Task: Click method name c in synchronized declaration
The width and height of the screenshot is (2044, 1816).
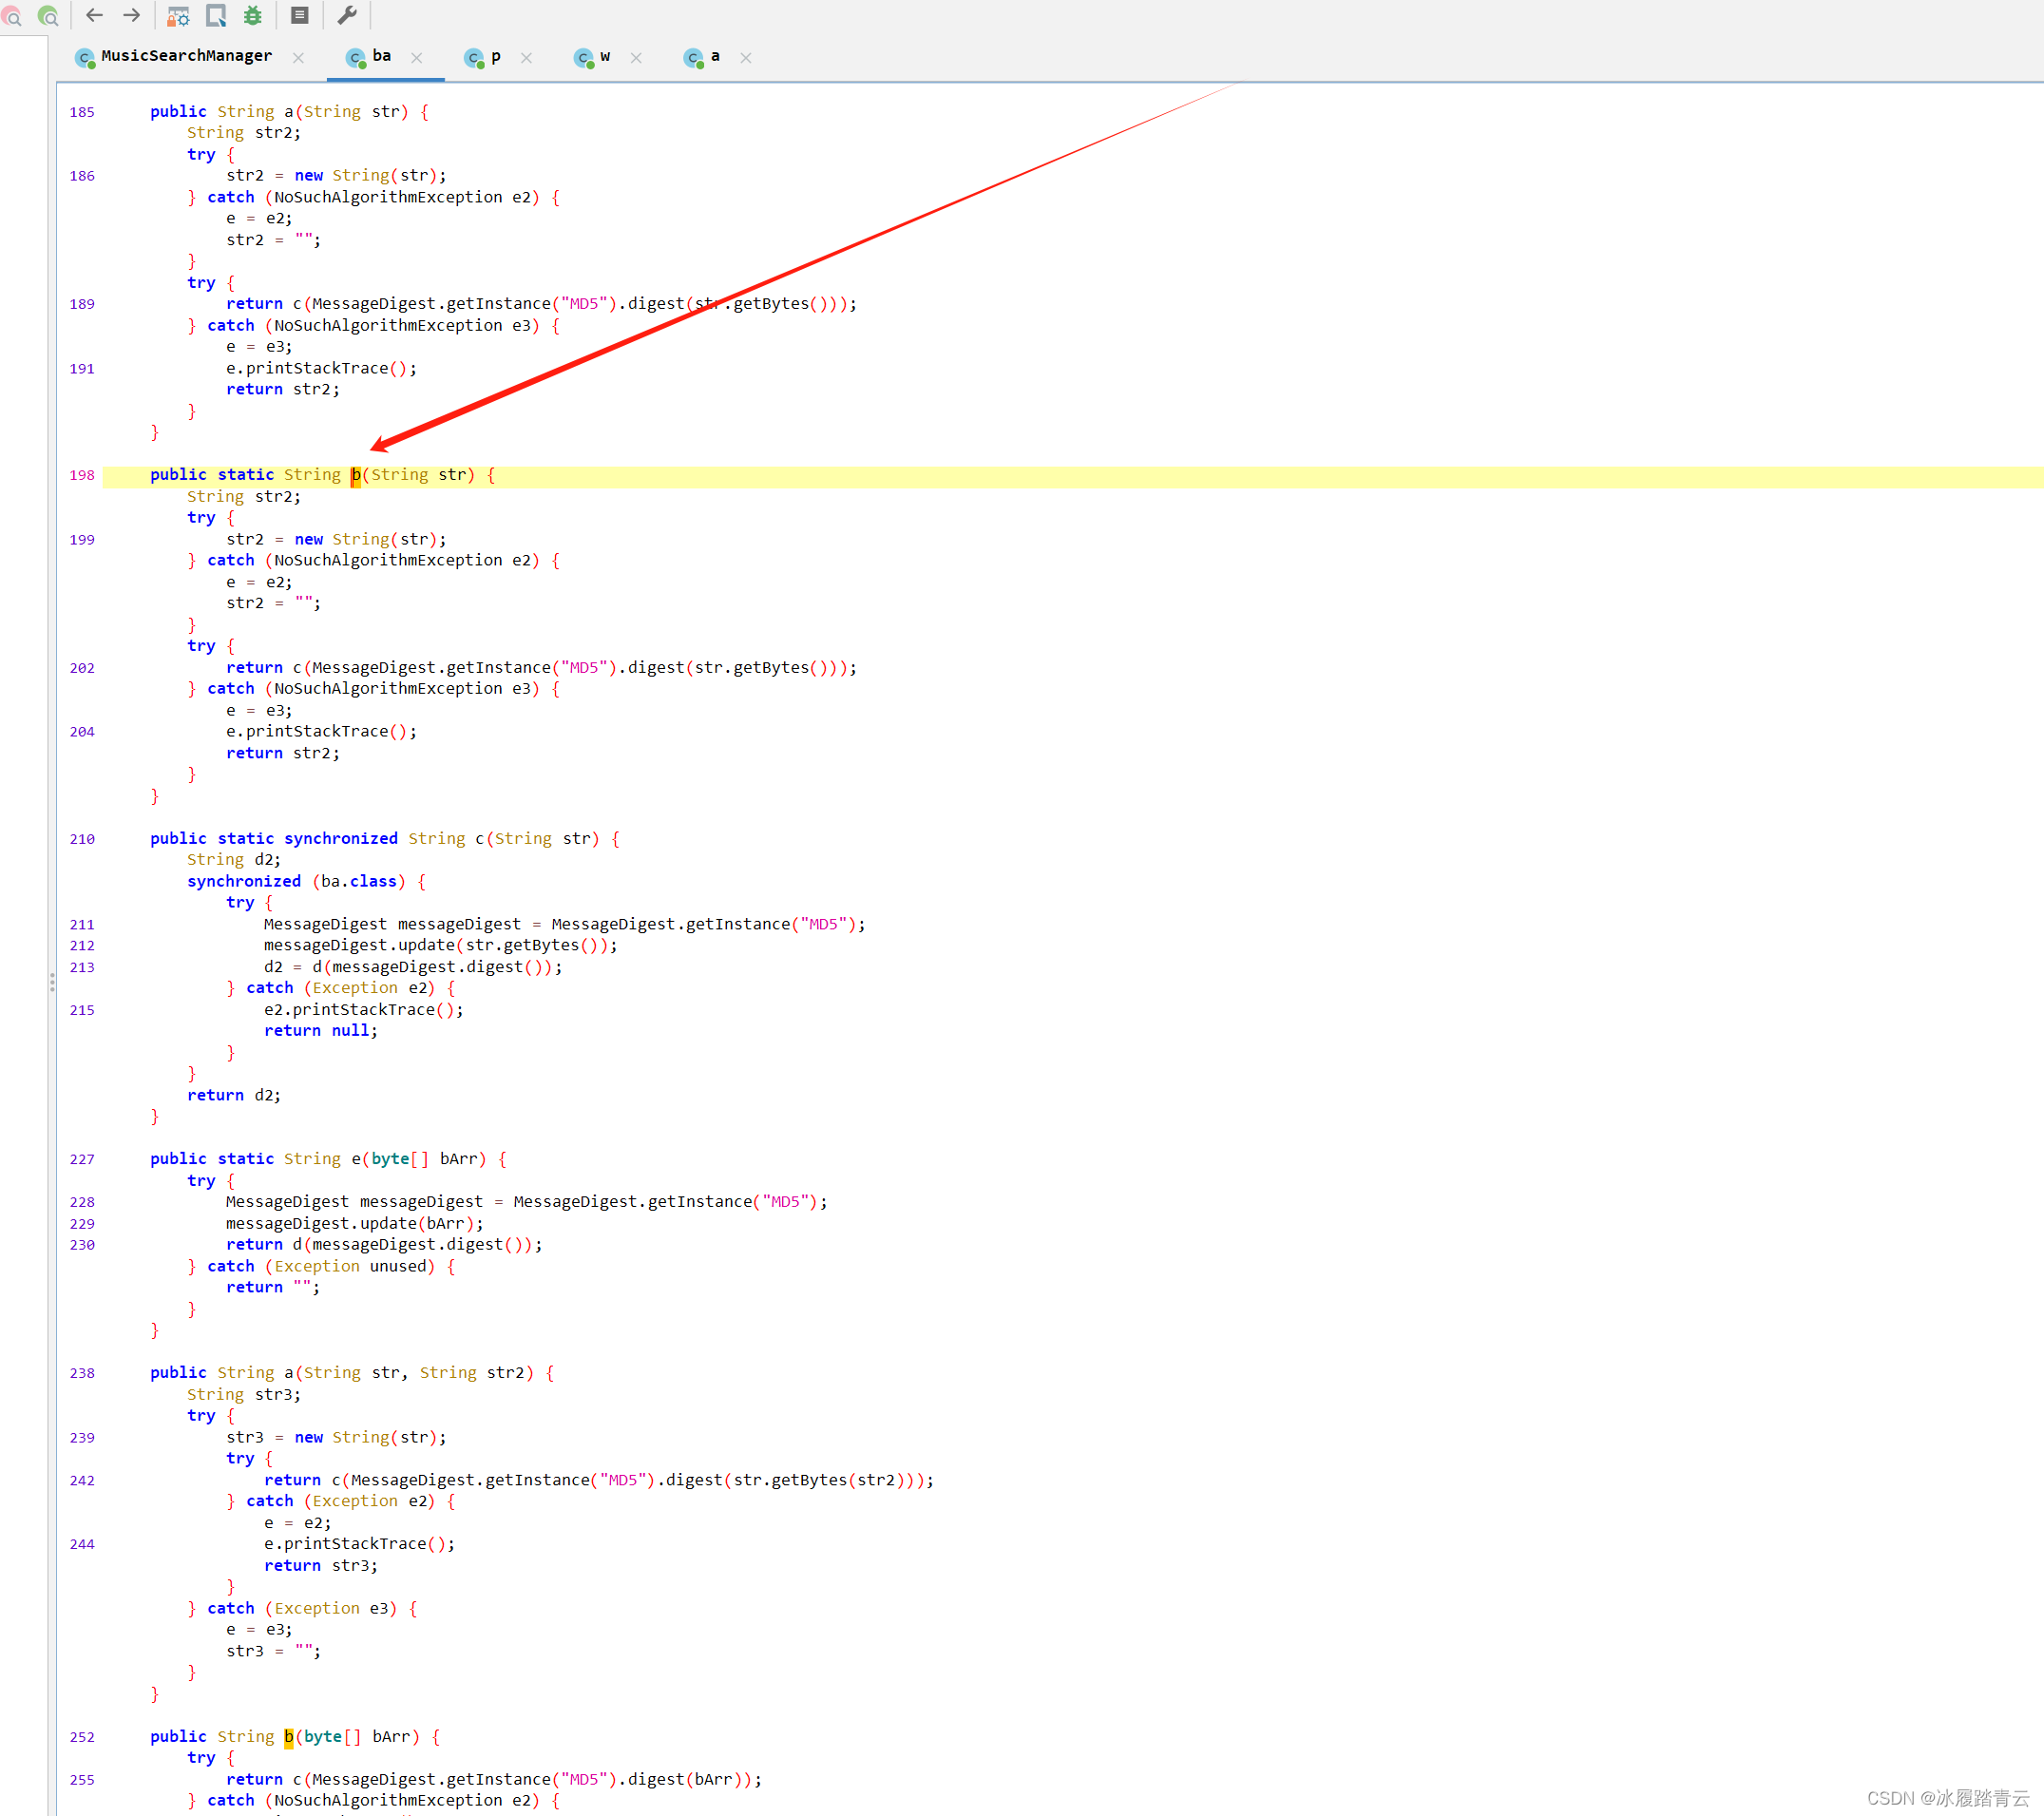Action: click(x=480, y=839)
